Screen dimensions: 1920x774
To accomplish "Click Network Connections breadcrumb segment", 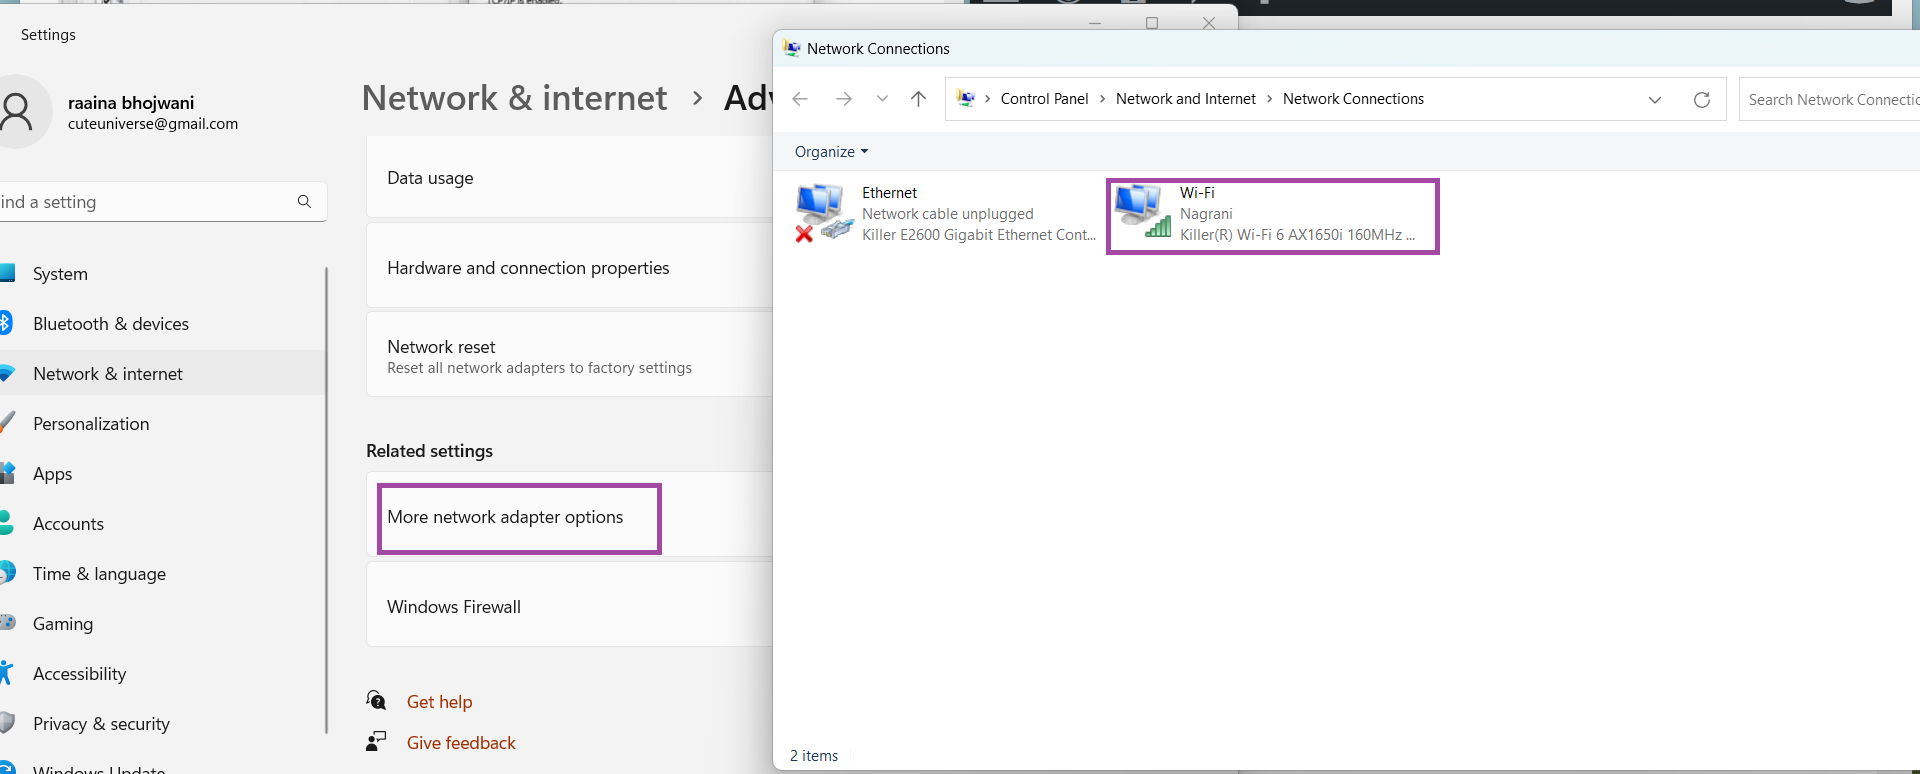I will tap(1353, 99).
